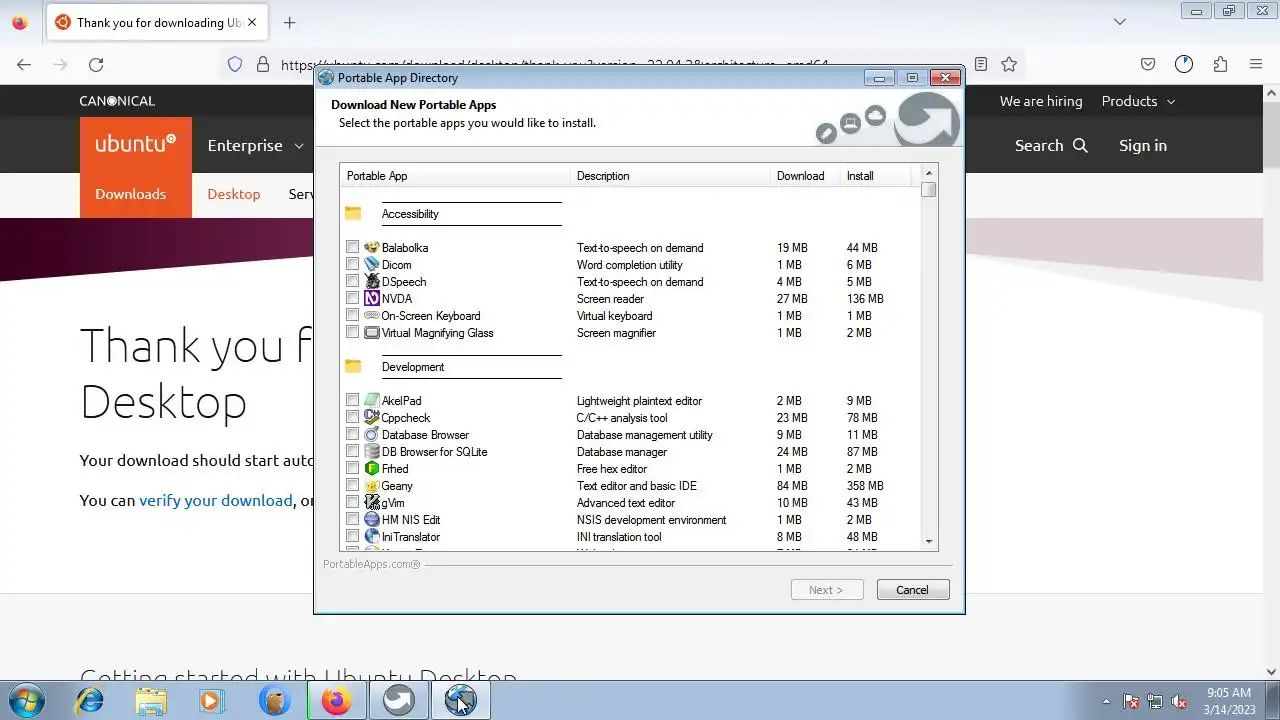Open Windows Start menu orb
The width and height of the screenshot is (1280, 720).
27,700
